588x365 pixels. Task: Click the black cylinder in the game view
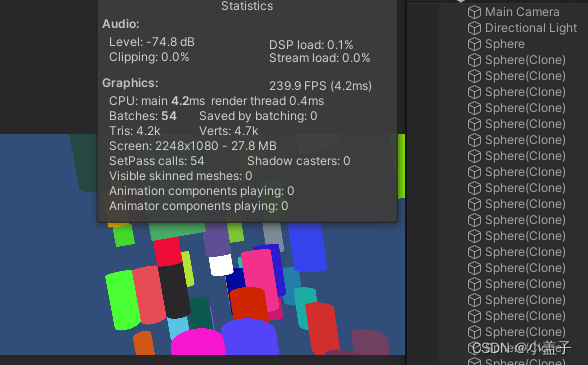(x=174, y=291)
